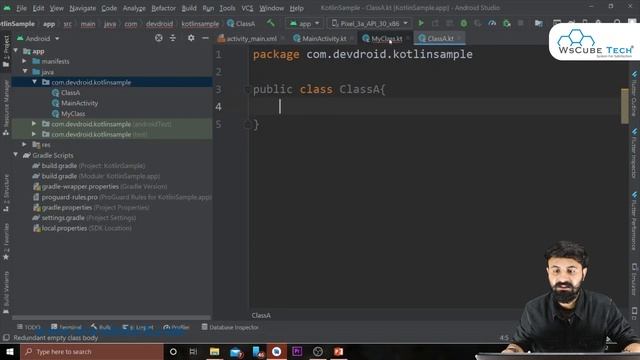Open the File menu

(x=21, y=8)
